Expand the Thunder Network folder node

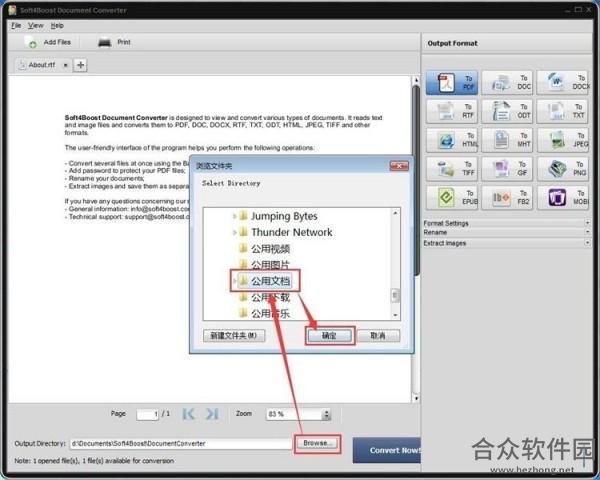[x=235, y=232]
